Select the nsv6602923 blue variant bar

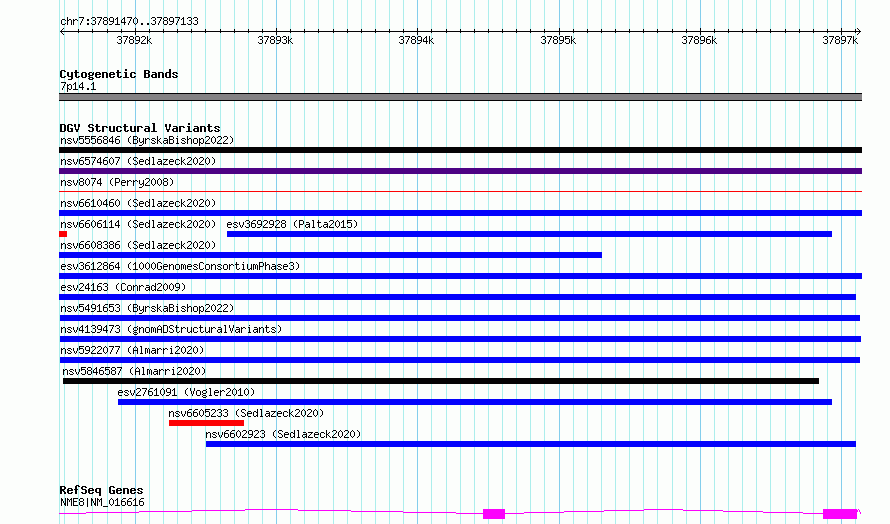click(531, 444)
